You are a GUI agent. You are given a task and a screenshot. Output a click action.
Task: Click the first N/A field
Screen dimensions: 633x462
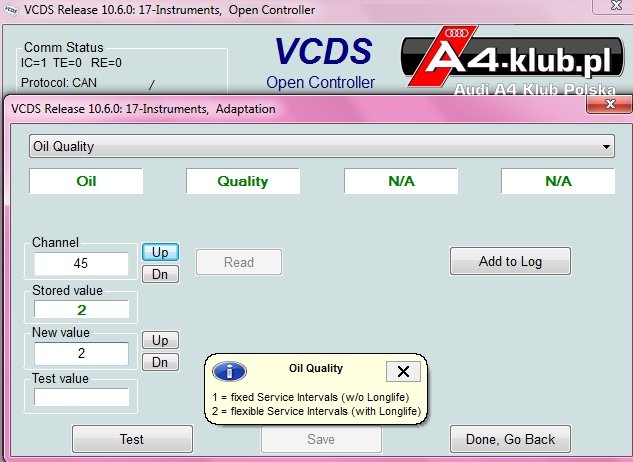point(401,181)
